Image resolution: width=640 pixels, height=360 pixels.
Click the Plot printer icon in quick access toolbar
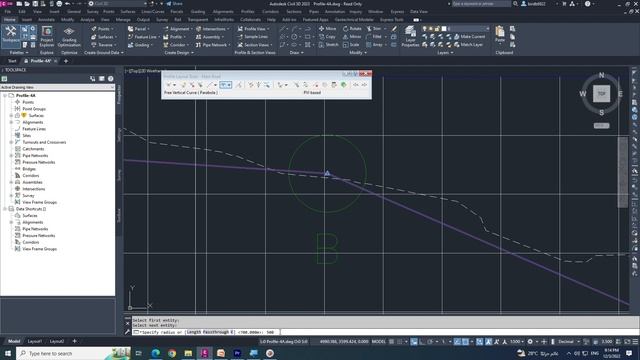coord(59,4)
